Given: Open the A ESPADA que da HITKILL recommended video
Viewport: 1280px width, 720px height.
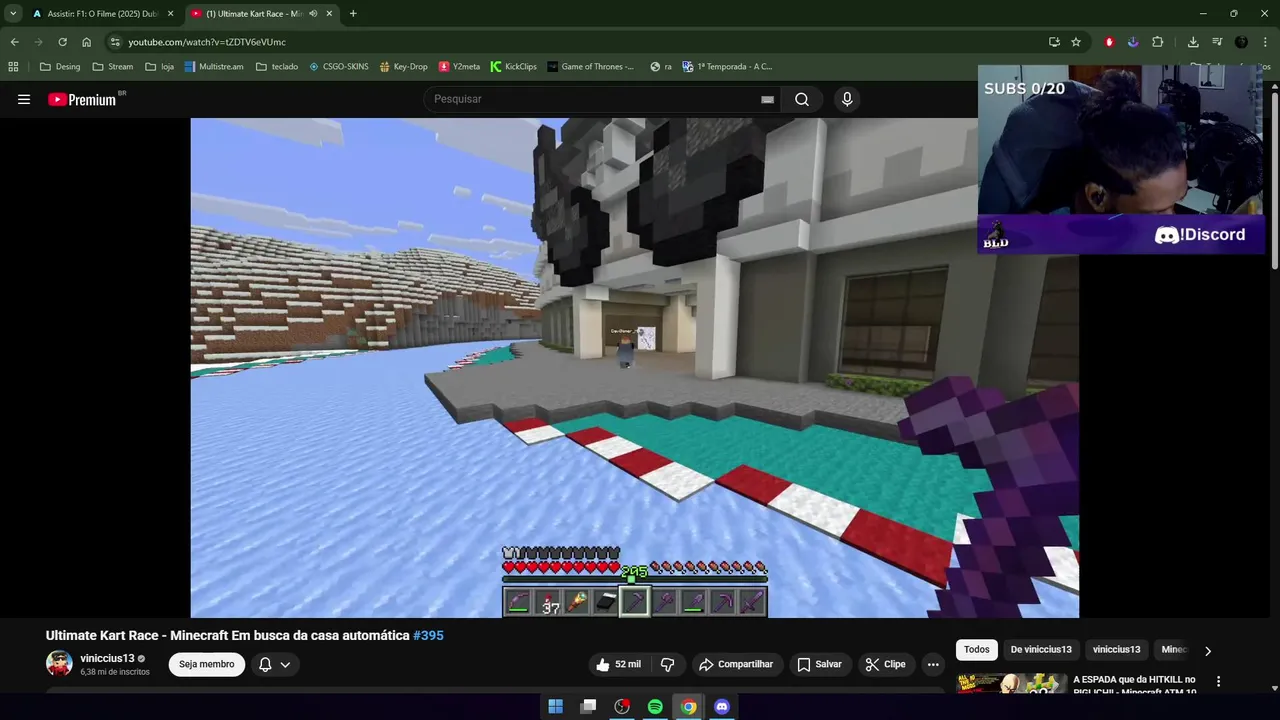Looking at the screenshot, I should pos(1134,685).
